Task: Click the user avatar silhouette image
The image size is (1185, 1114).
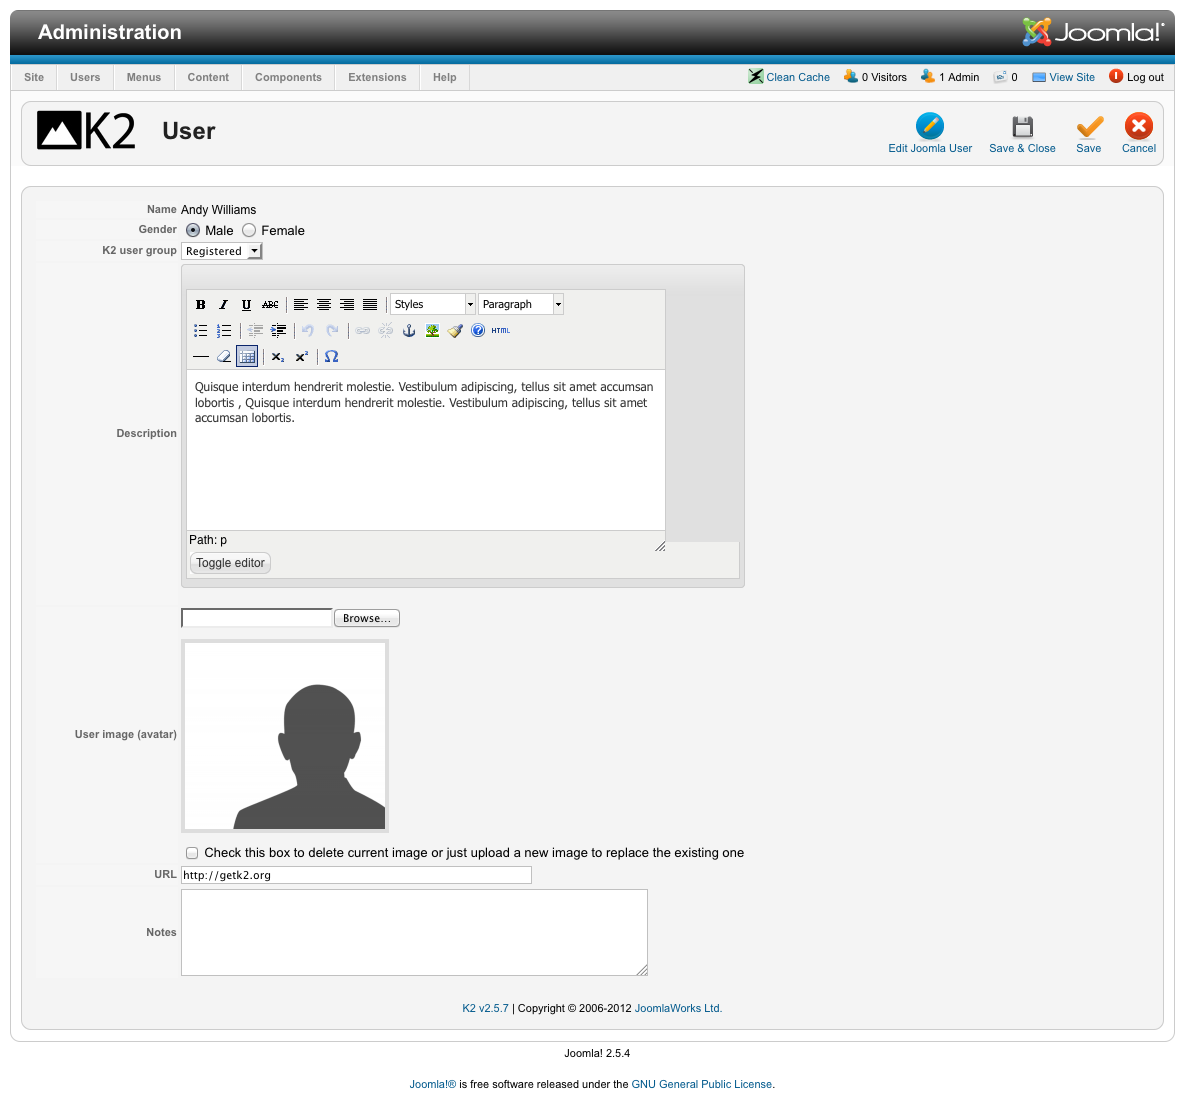Action: pyautogui.click(x=285, y=736)
